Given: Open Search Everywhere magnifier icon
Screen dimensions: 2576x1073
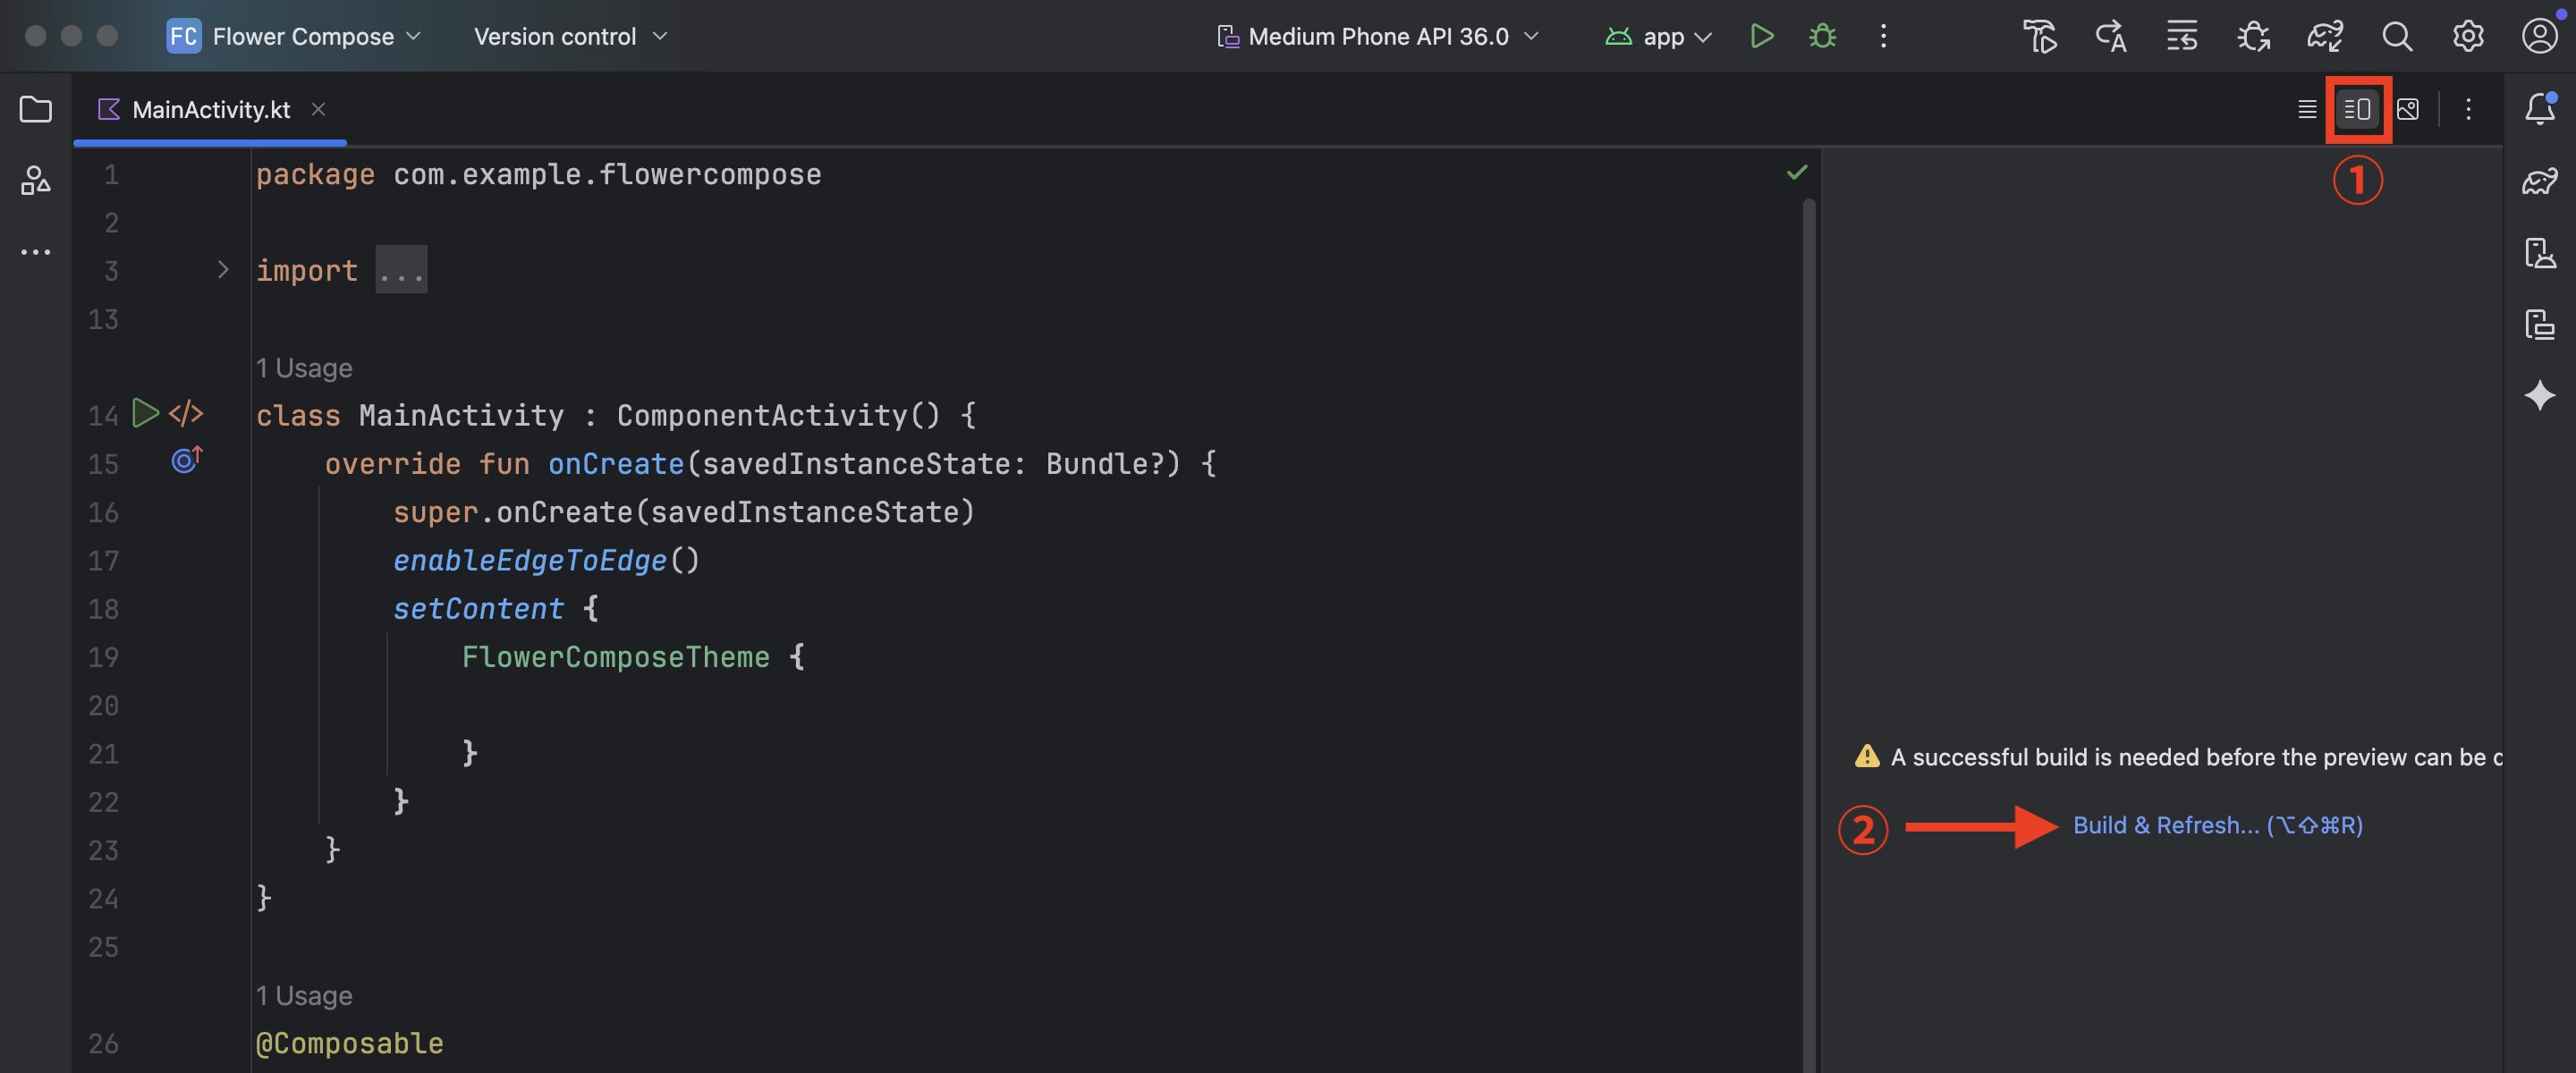Looking at the screenshot, I should coord(2397,37).
